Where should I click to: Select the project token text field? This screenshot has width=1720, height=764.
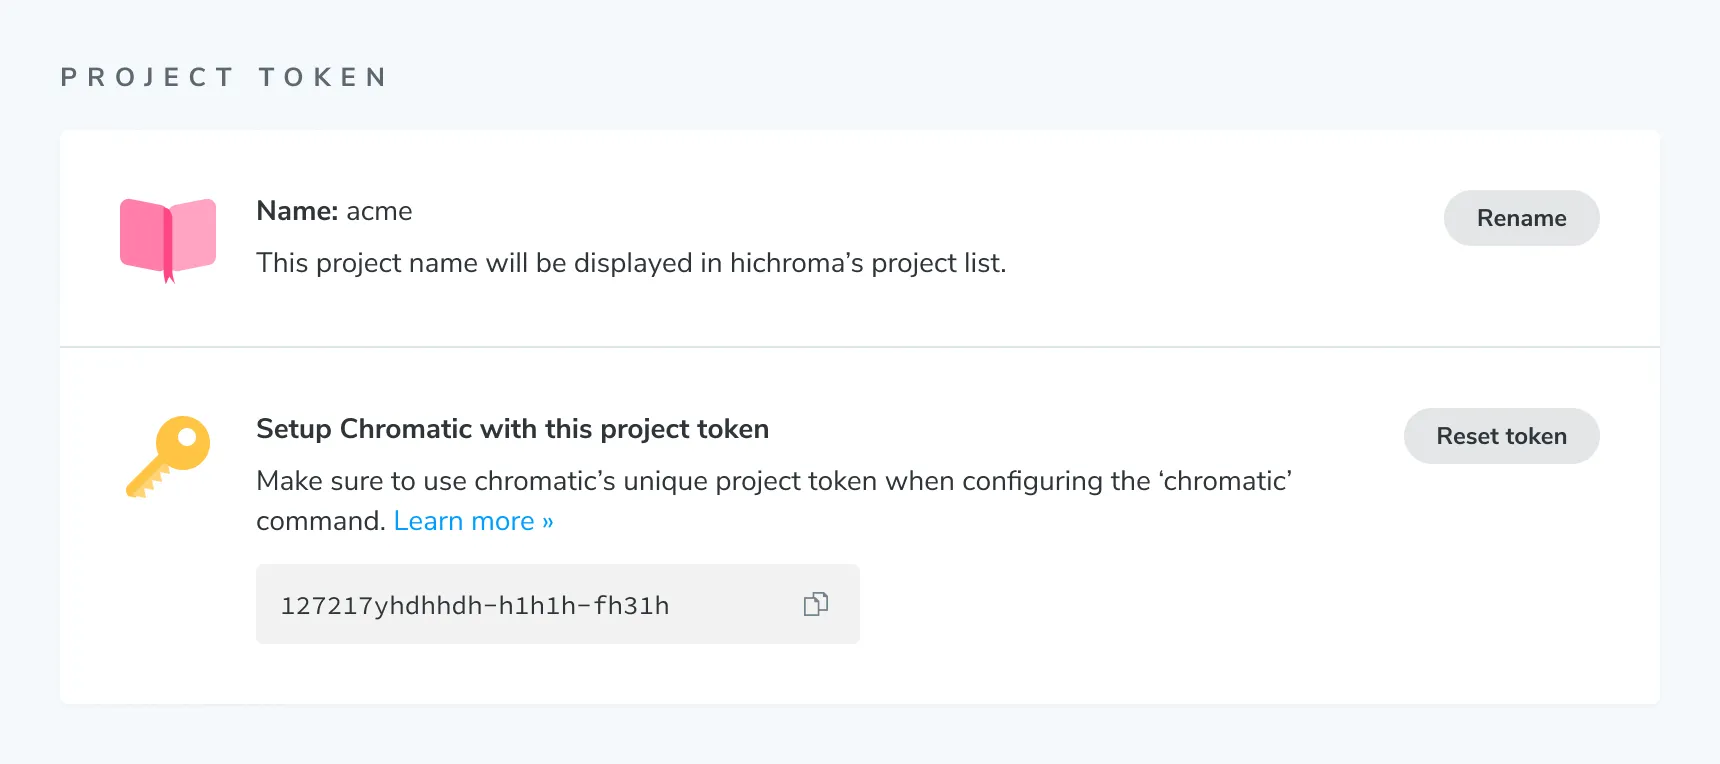click(x=558, y=604)
